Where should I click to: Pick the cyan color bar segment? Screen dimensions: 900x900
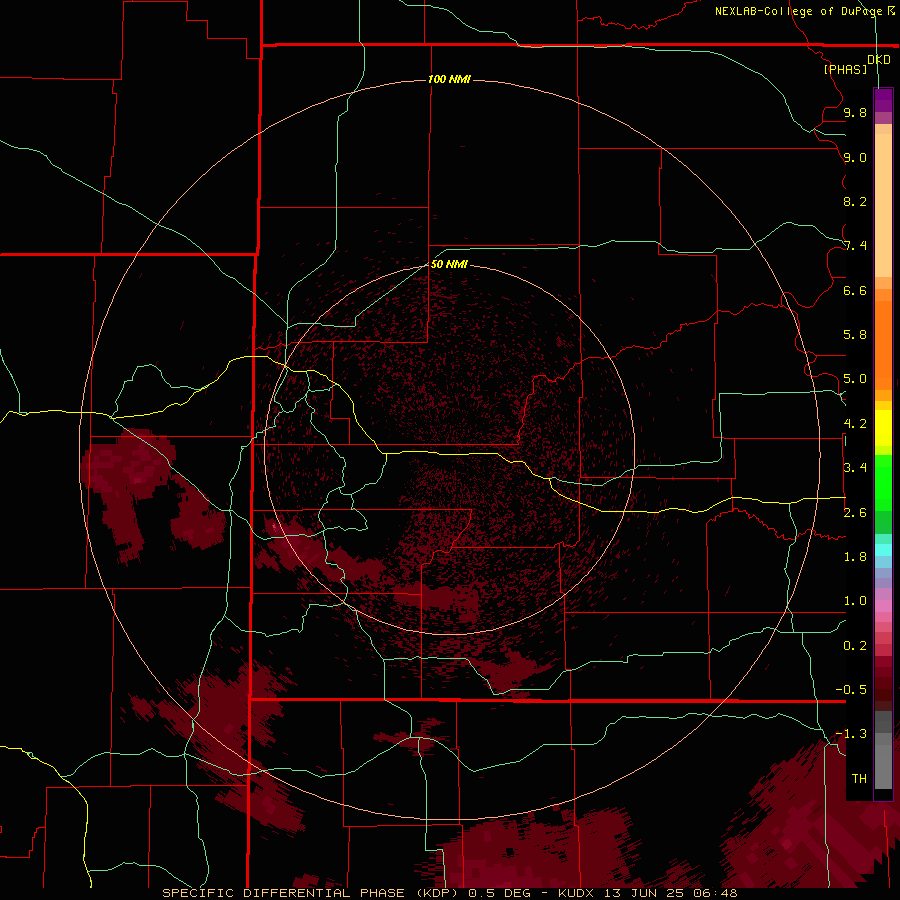click(x=883, y=550)
